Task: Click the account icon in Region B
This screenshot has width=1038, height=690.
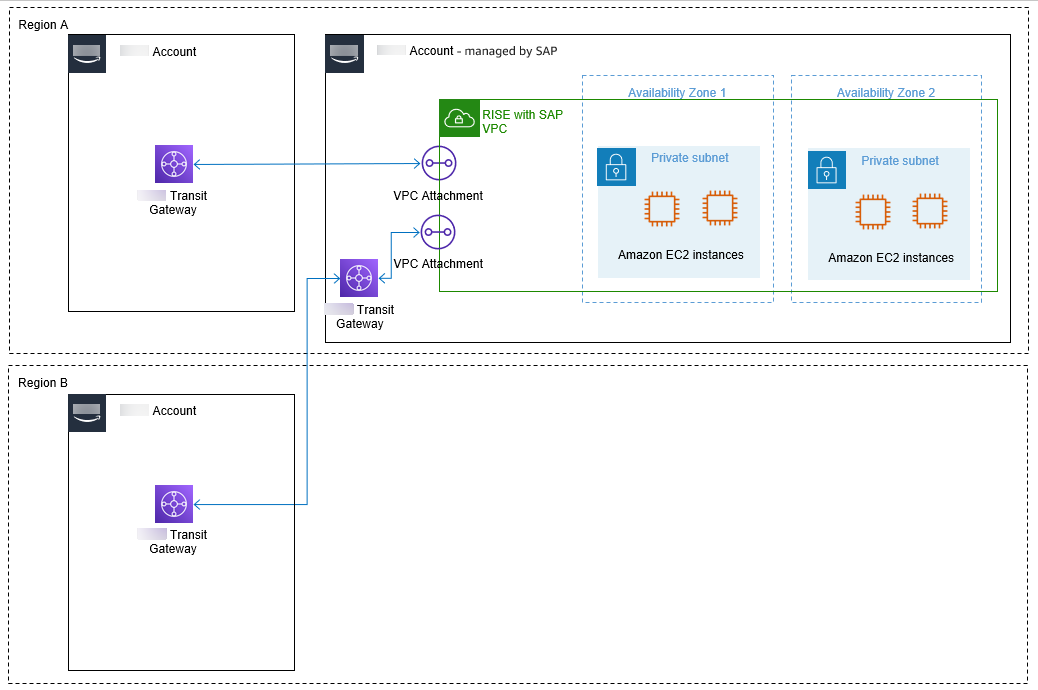Action: [x=87, y=413]
